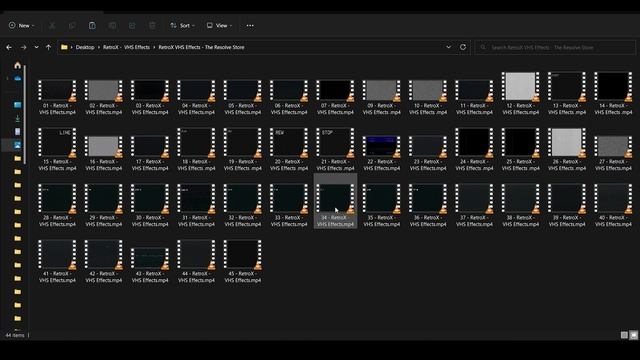The width and height of the screenshot is (640, 360).
Task: Open the View dropdown
Action: (x=219, y=25)
